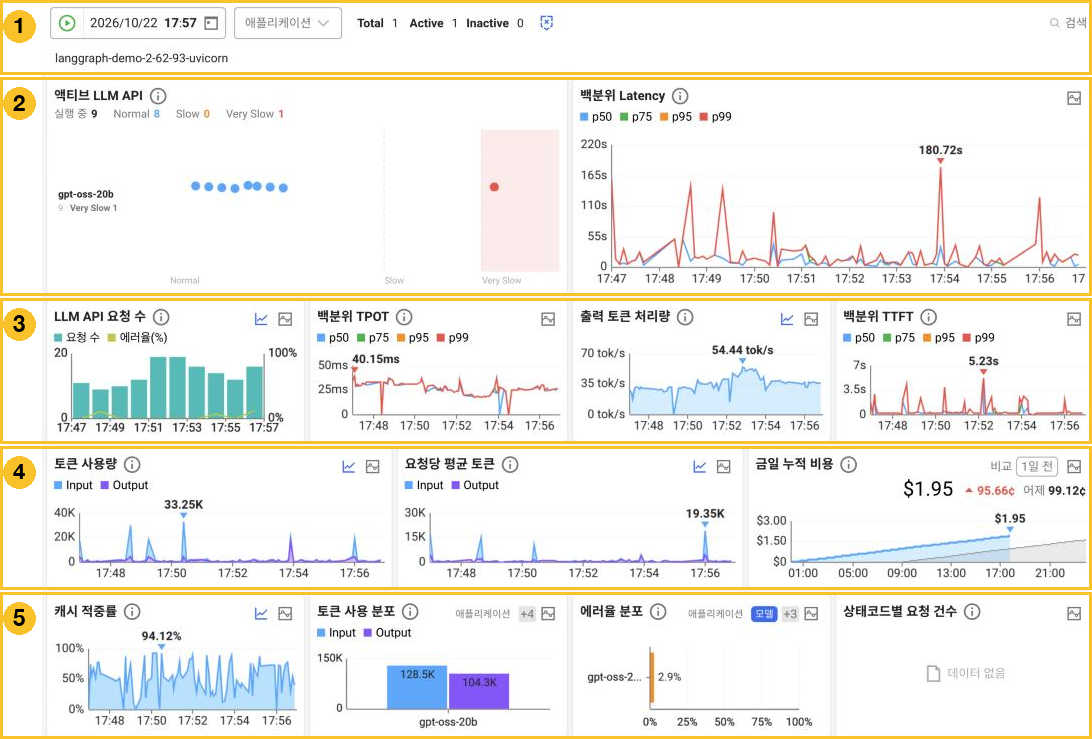
Task: Open info icon for 백분위 TPOT
Action: tap(403, 317)
